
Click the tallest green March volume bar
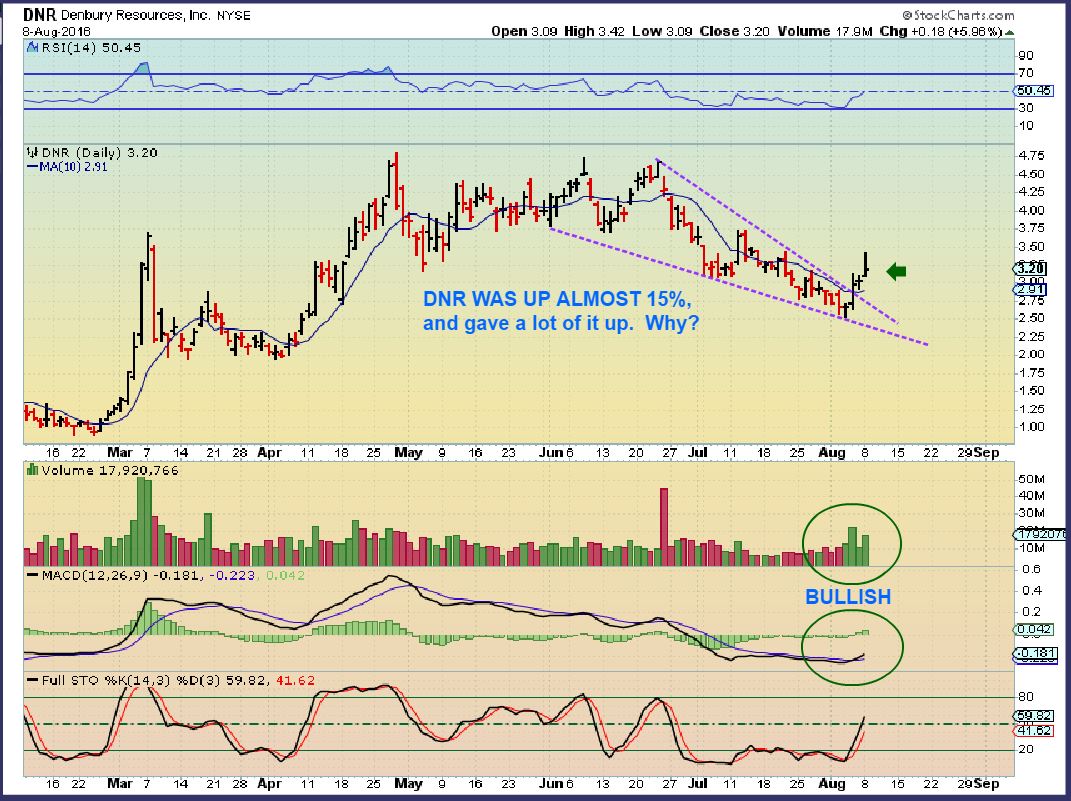pos(141,522)
